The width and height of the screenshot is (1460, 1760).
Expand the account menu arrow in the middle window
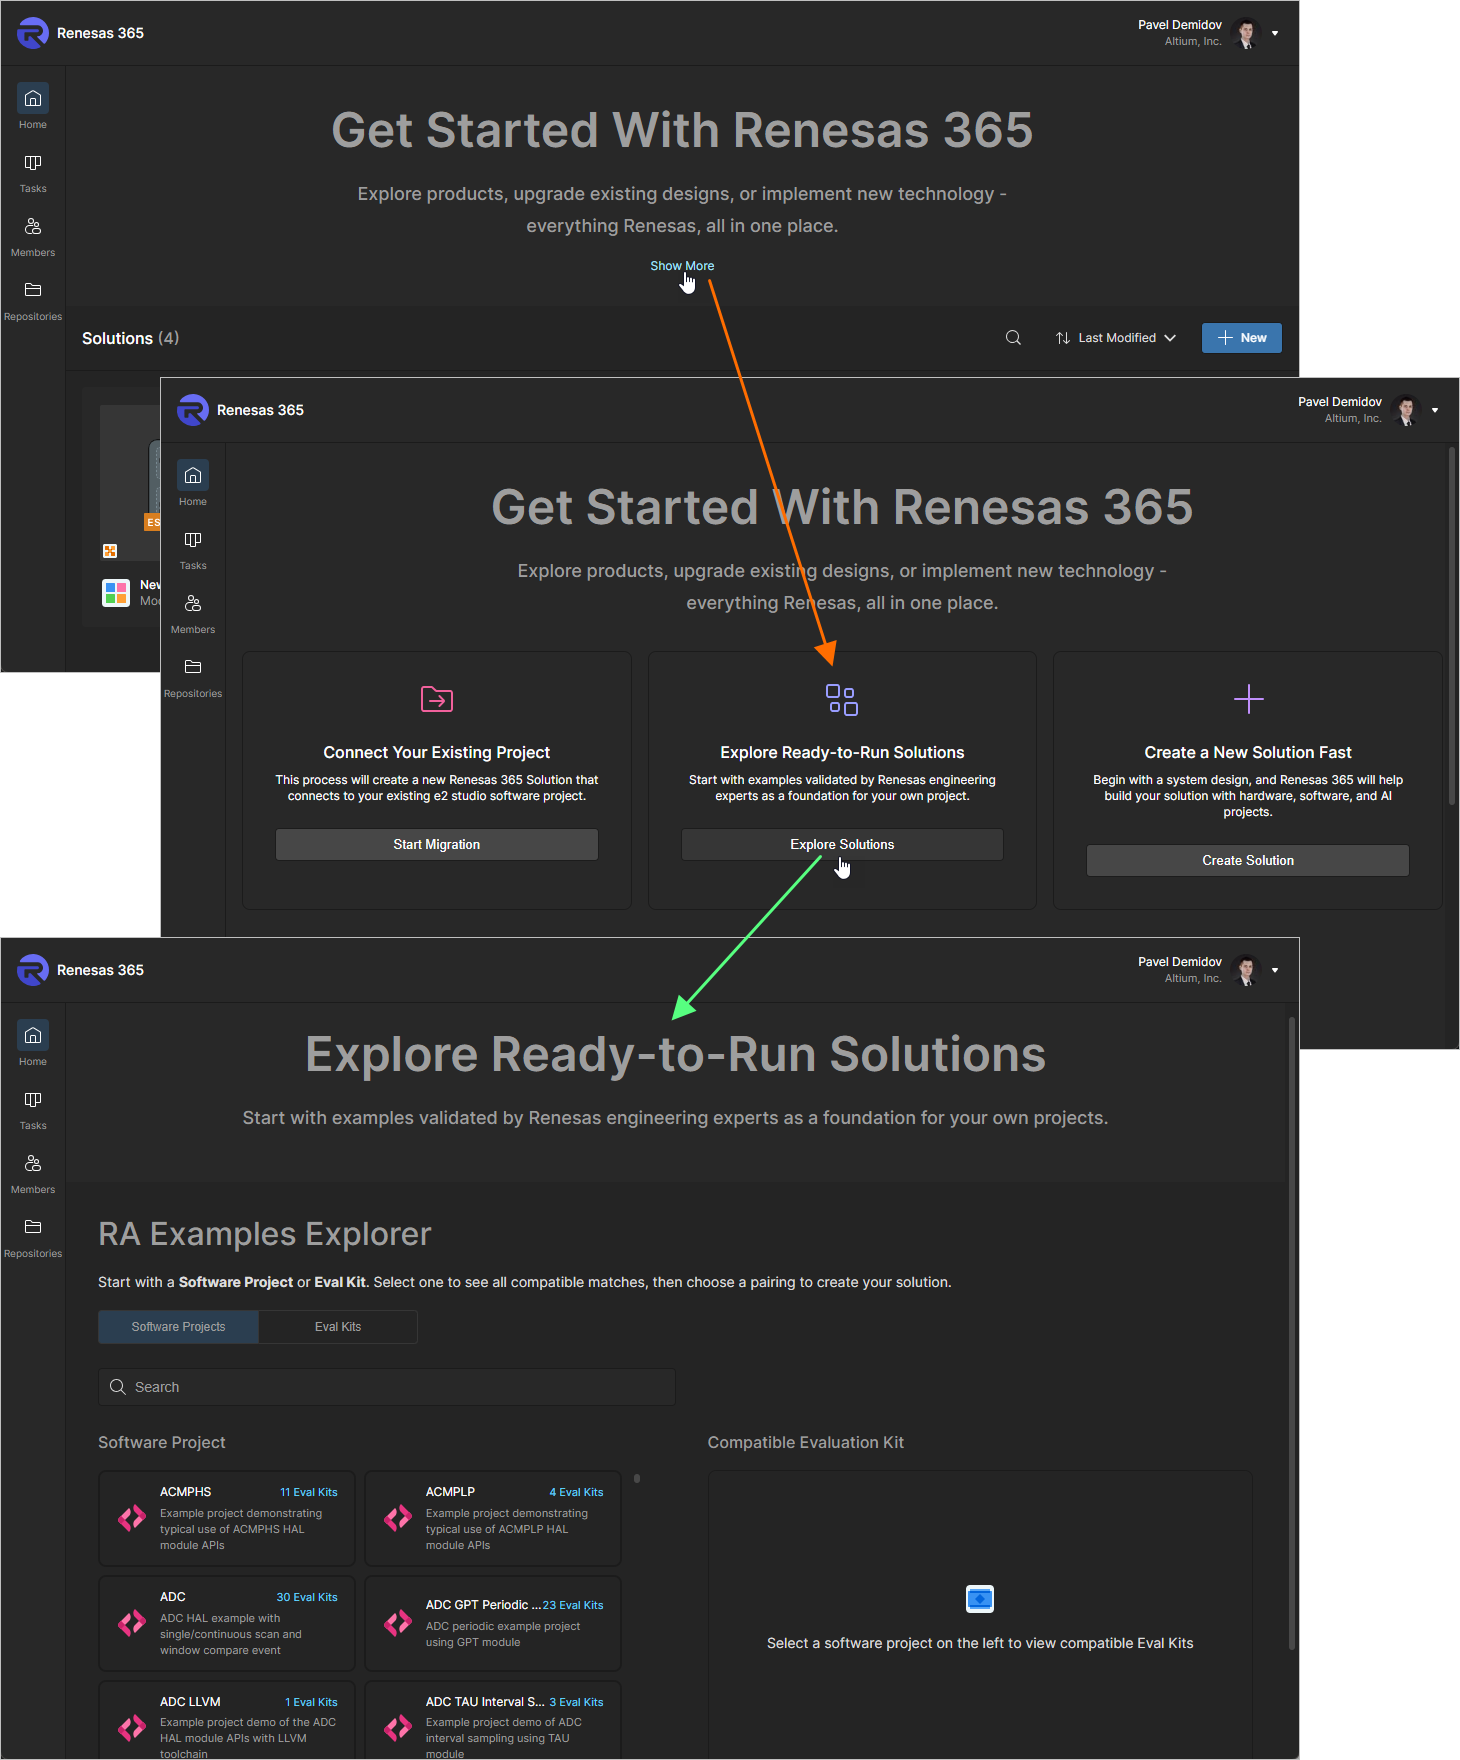(1435, 410)
